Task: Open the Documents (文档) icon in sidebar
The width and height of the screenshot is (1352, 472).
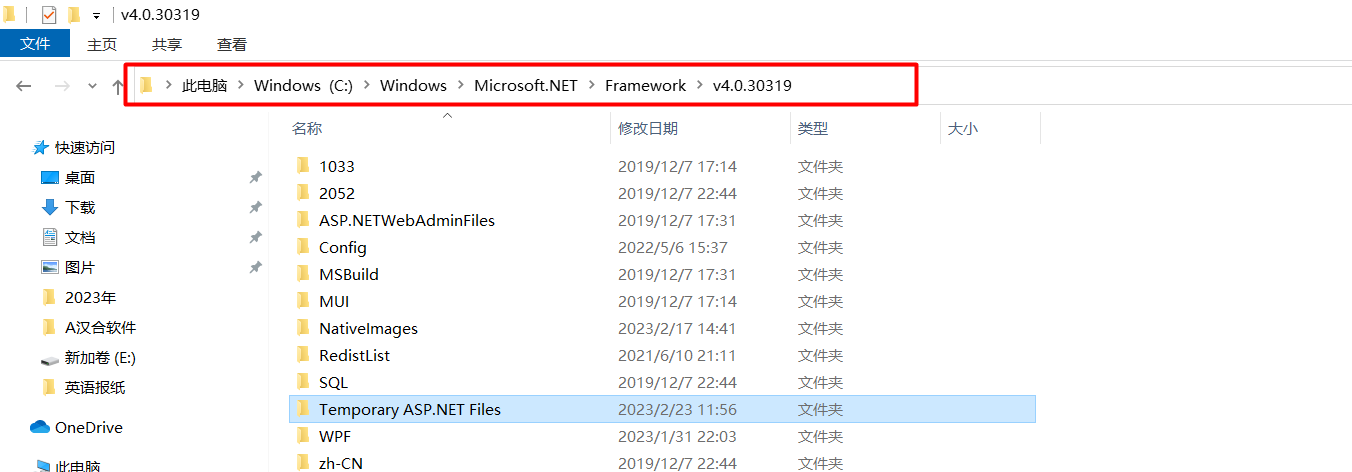Action: (x=50, y=238)
